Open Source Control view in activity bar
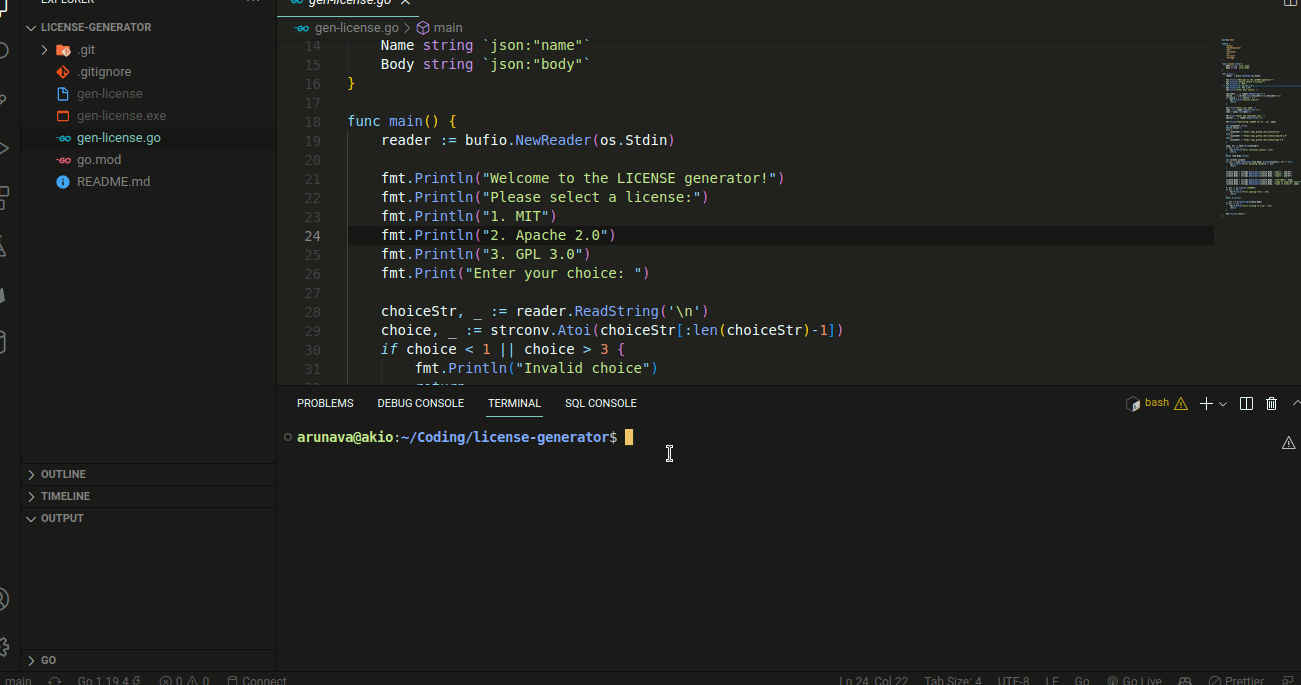Image resolution: width=1301 pixels, height=685 pixels. [x=4, y=99]
